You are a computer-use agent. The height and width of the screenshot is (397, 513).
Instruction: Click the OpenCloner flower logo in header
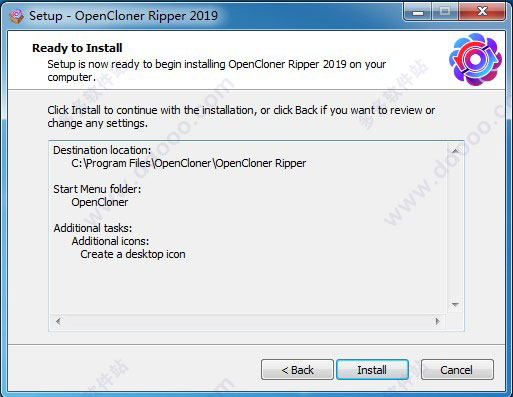pos(475,59)
